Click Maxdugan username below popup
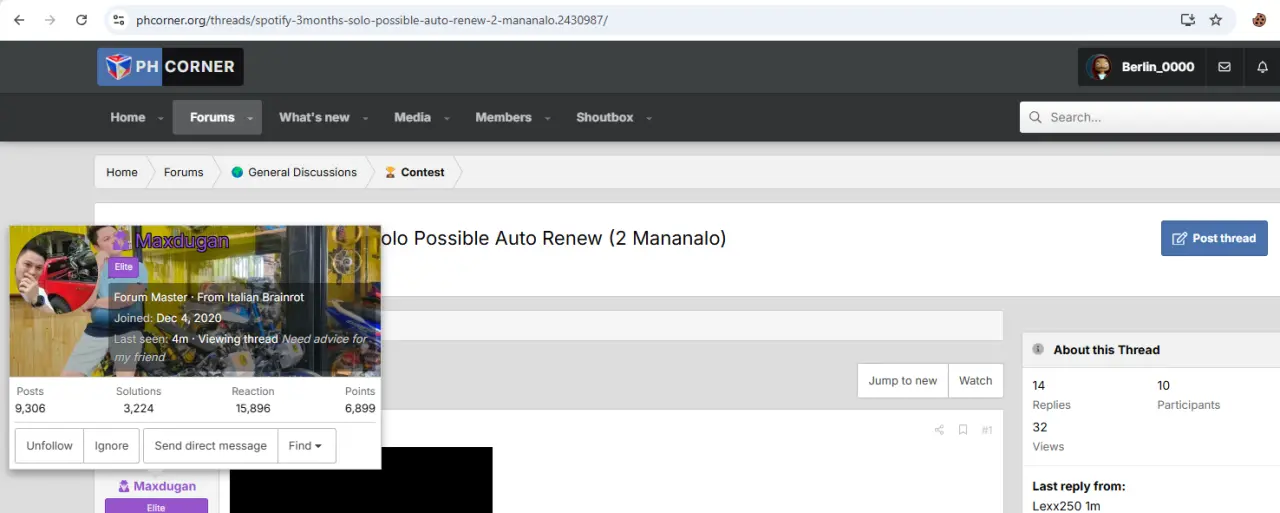This screenshot has height=513, width=1280. point(164,486)
